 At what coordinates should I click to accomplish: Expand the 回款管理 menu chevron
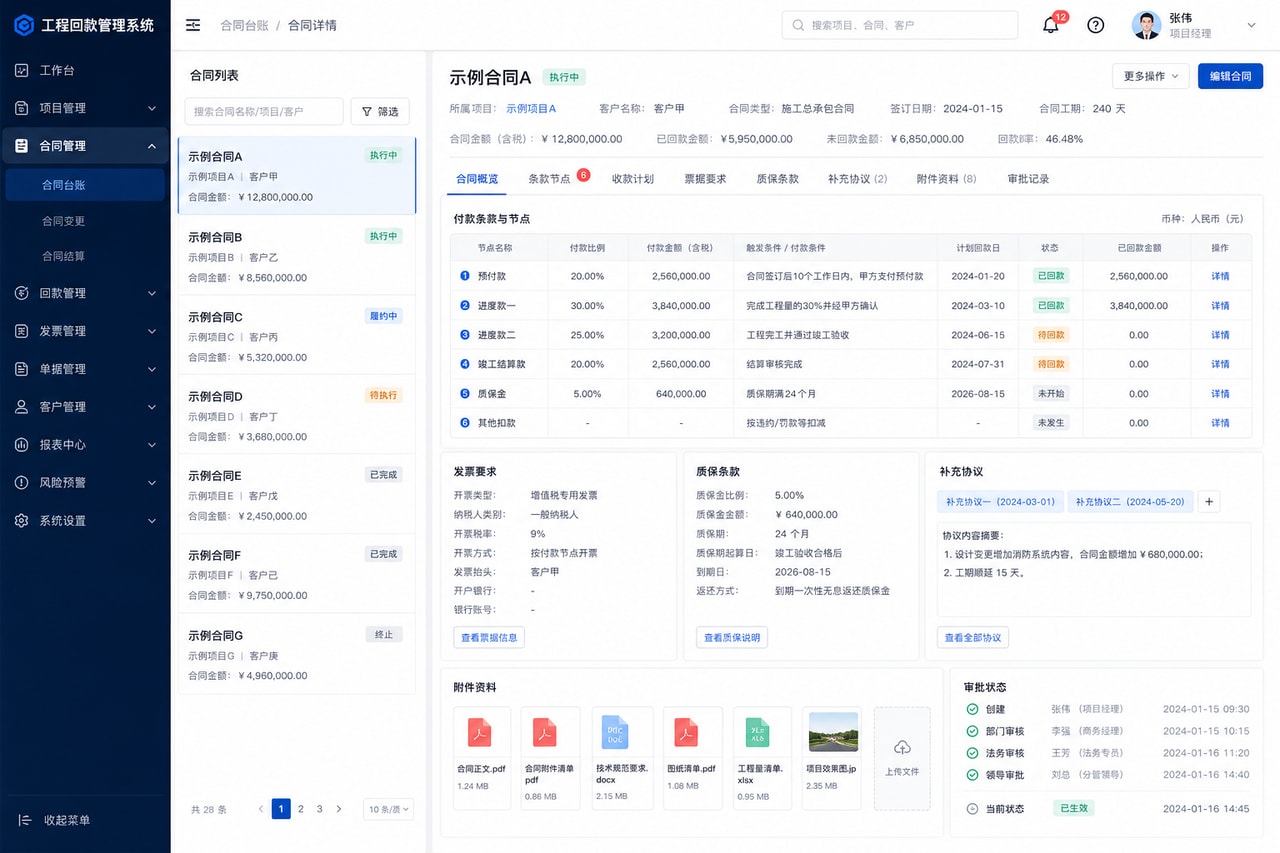point(152,293)
